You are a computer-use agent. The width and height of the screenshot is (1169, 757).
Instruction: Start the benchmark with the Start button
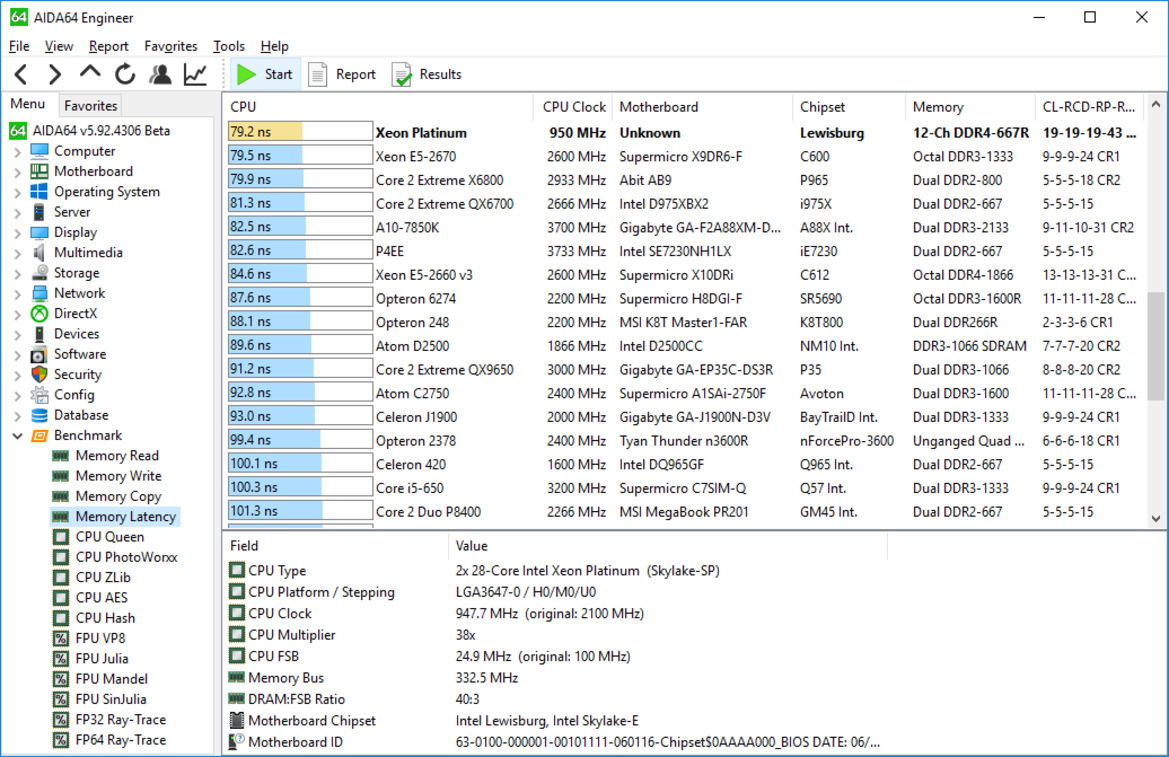pyautogui.click(x=265, y=74)
